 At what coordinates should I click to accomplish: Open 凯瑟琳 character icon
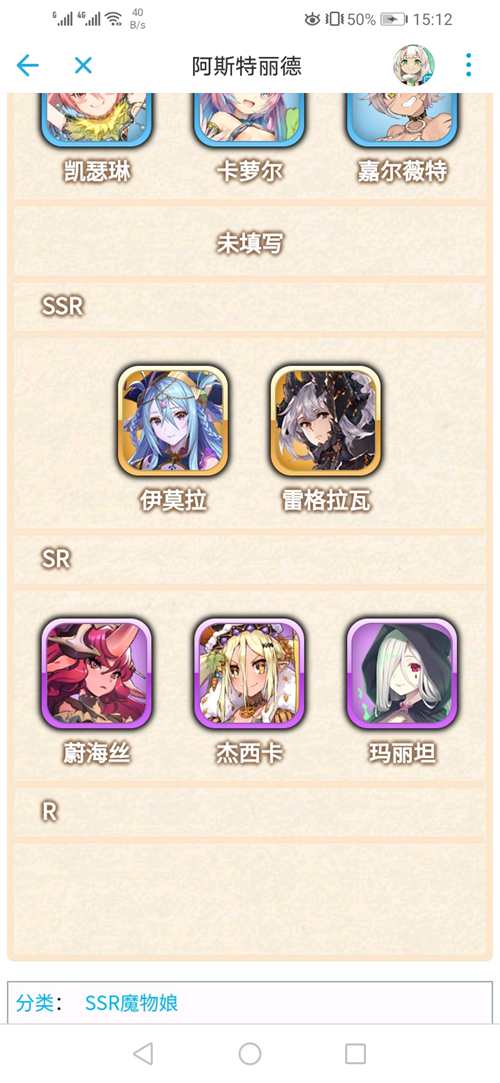pos(97,120)
